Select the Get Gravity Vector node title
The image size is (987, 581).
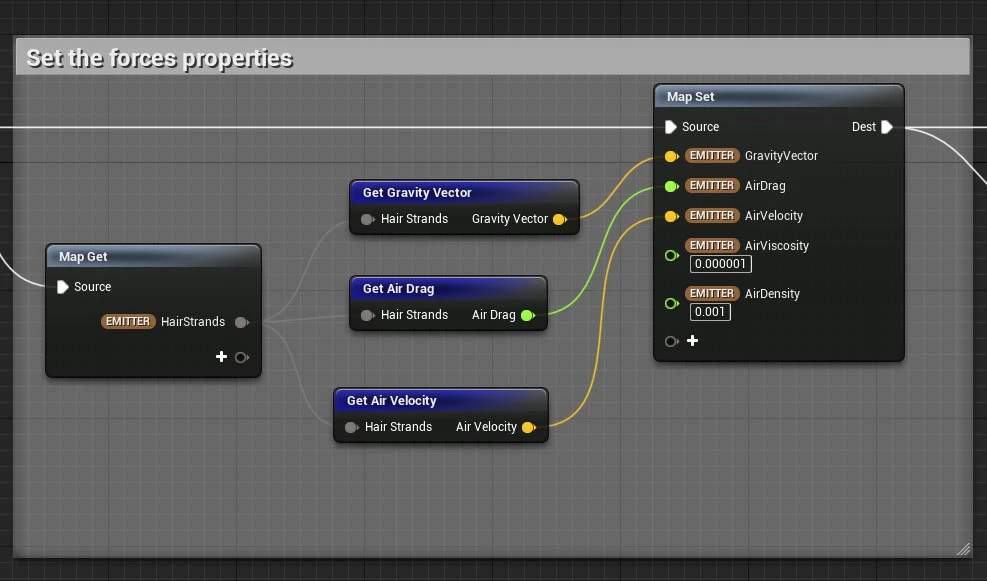pos(417,193)
